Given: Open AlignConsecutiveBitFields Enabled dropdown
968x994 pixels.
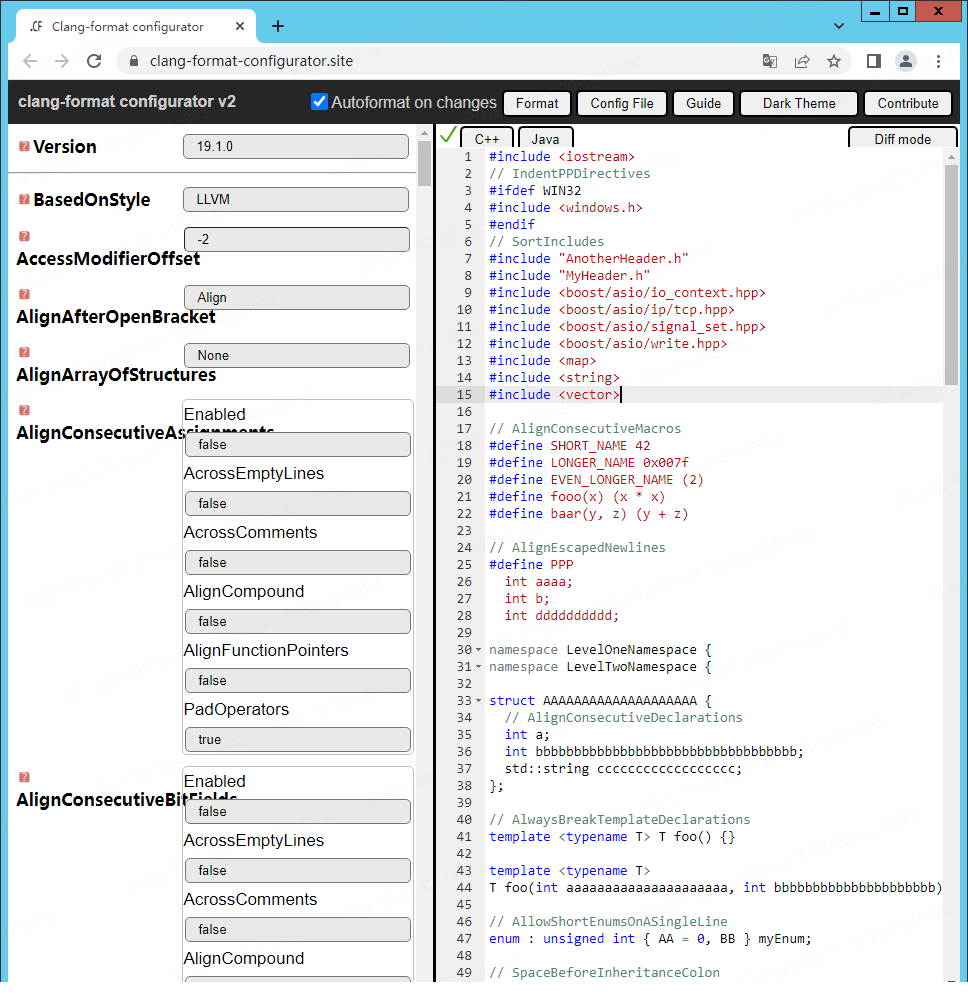Looking at the screenshot, I should [298, 811].
